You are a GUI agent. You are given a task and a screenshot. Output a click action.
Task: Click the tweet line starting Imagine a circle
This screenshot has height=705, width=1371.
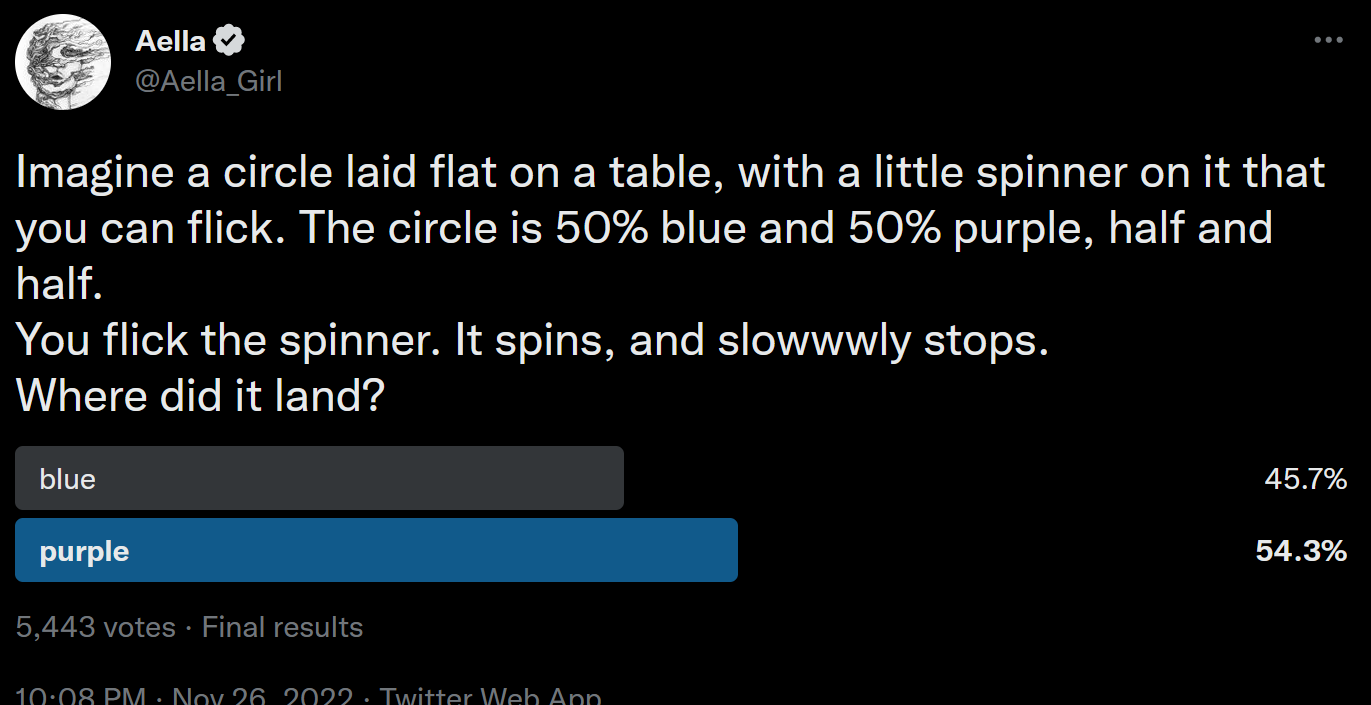click(x=670, y=173)
